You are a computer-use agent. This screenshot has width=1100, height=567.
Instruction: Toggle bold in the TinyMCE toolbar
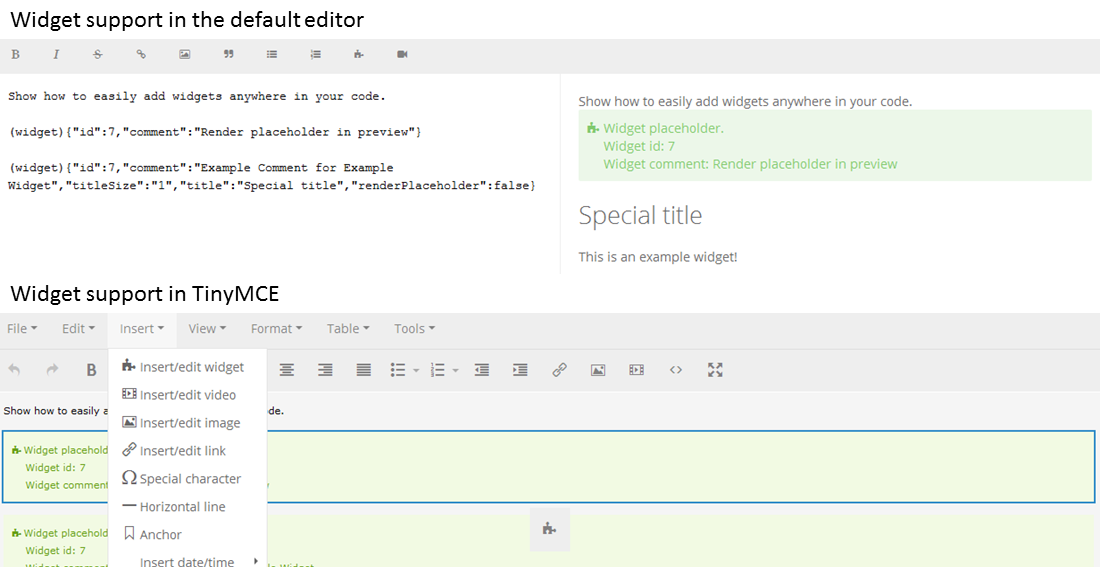[90, 370]
